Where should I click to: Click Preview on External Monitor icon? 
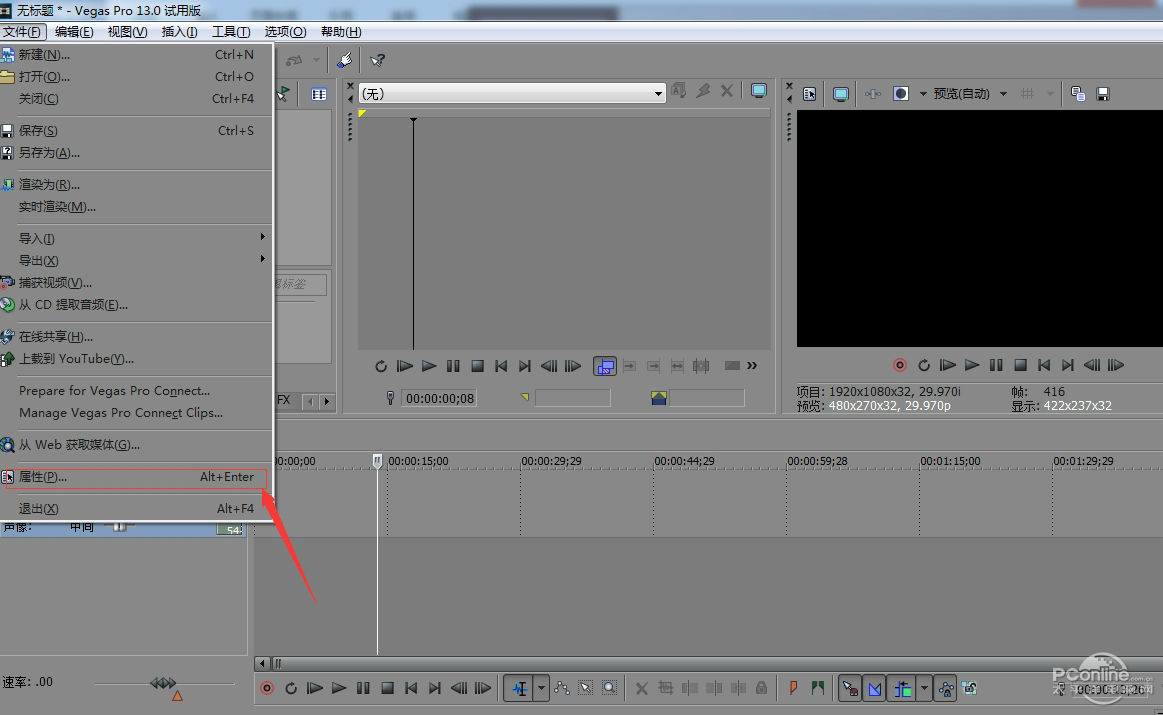click(840, 94)
